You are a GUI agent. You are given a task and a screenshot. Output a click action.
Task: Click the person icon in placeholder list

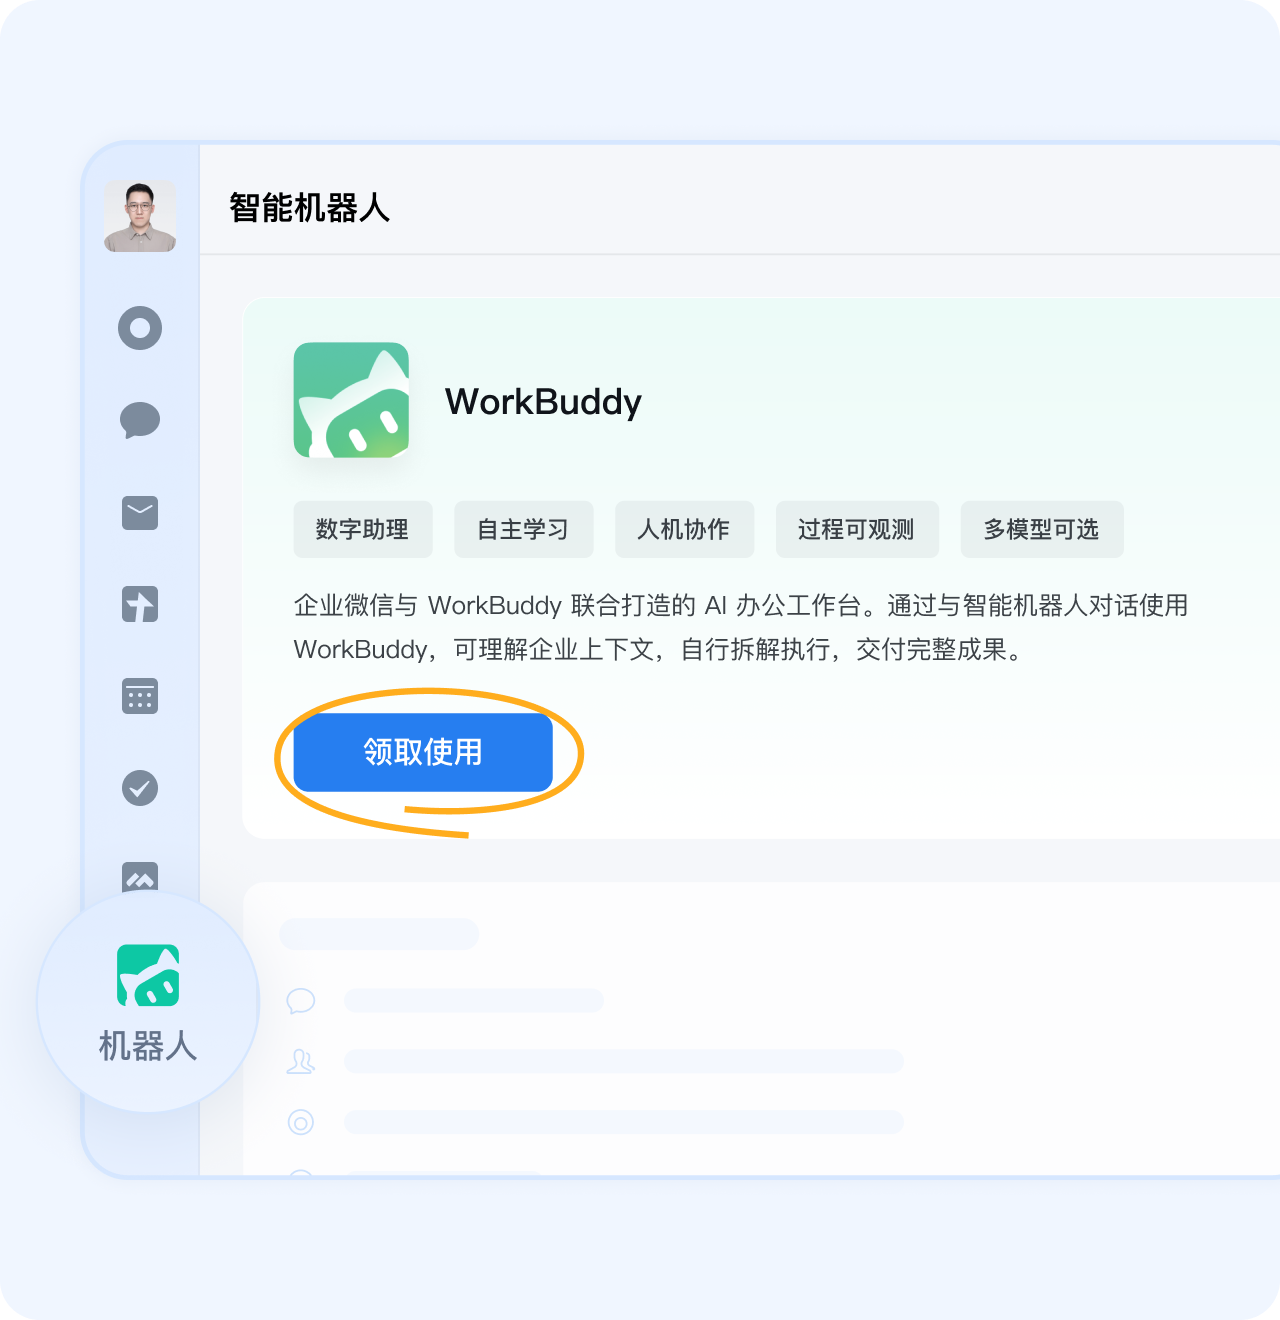pos(301,1062)
